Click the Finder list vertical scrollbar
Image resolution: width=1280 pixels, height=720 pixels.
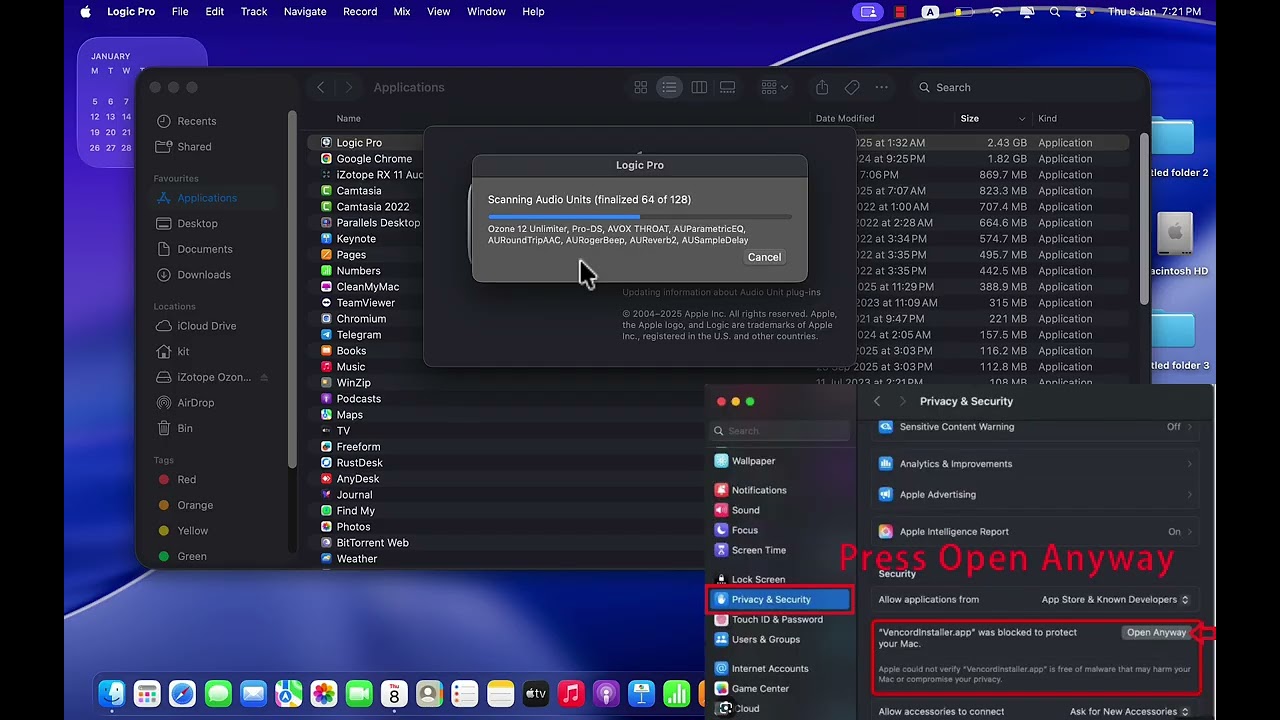click(1143, 220)
